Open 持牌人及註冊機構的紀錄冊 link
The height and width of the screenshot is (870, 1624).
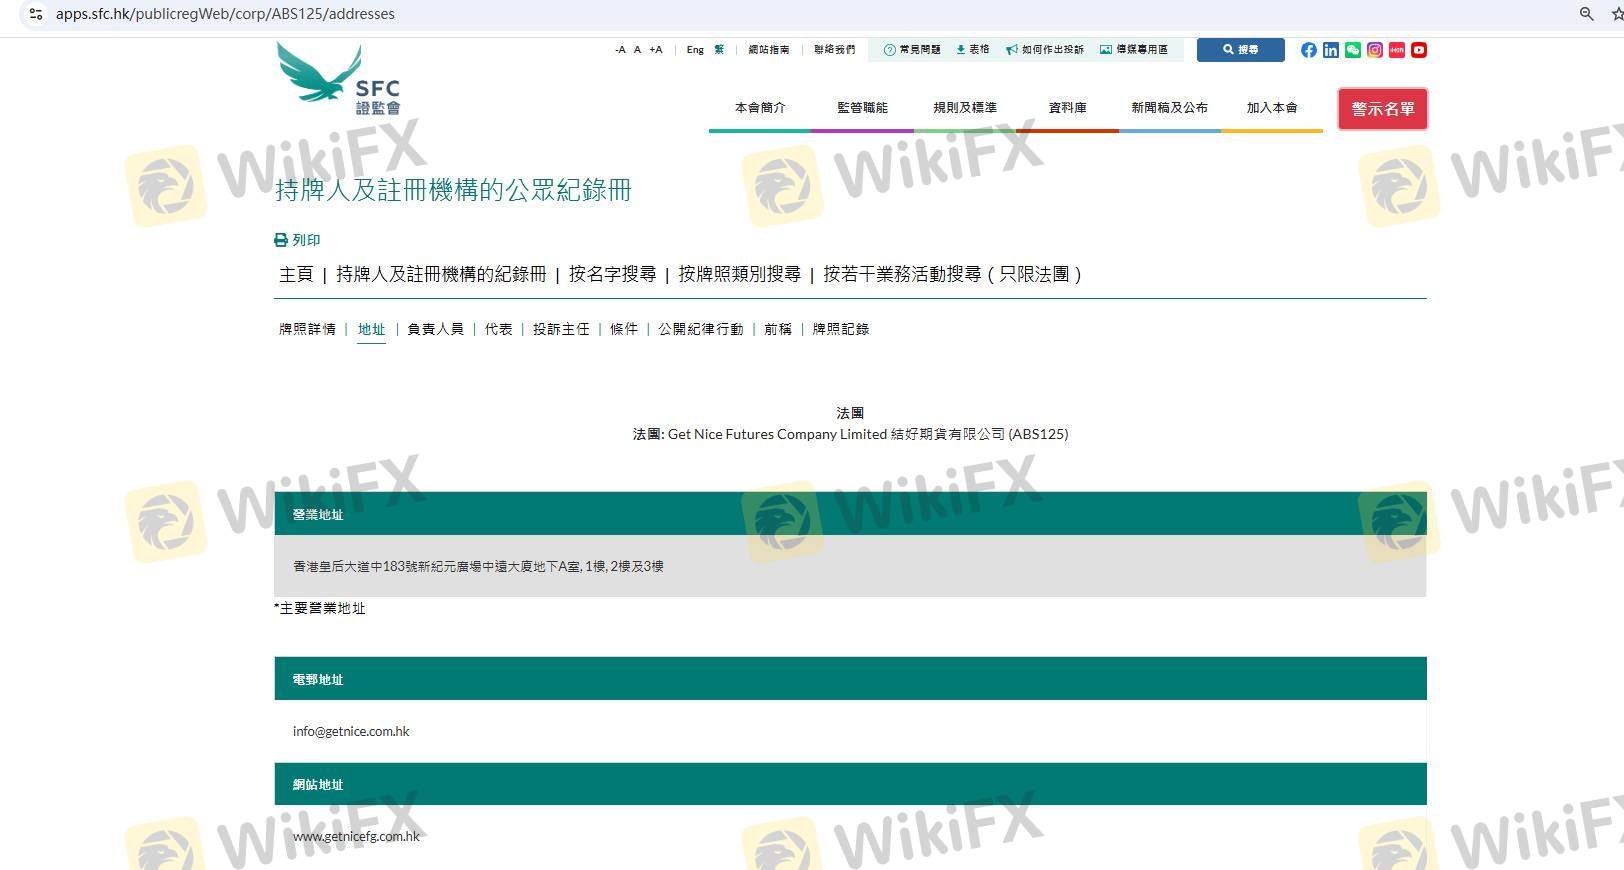441,274
